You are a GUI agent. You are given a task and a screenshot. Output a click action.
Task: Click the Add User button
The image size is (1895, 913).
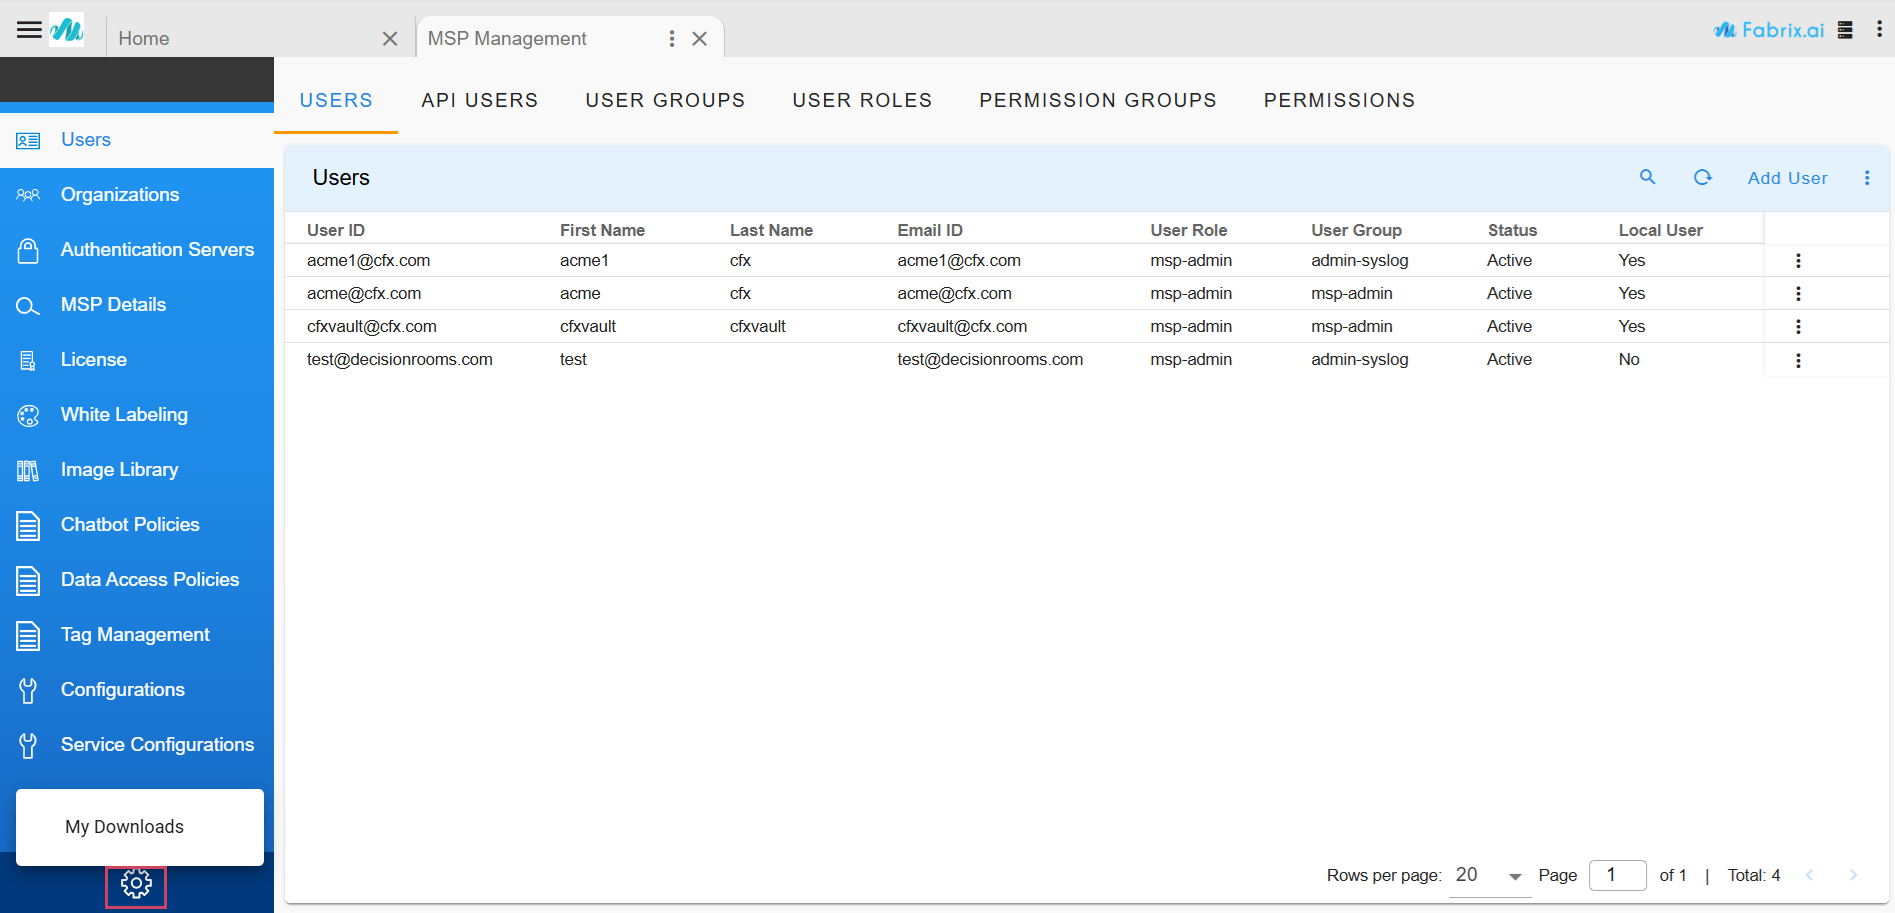(1787, 178)
